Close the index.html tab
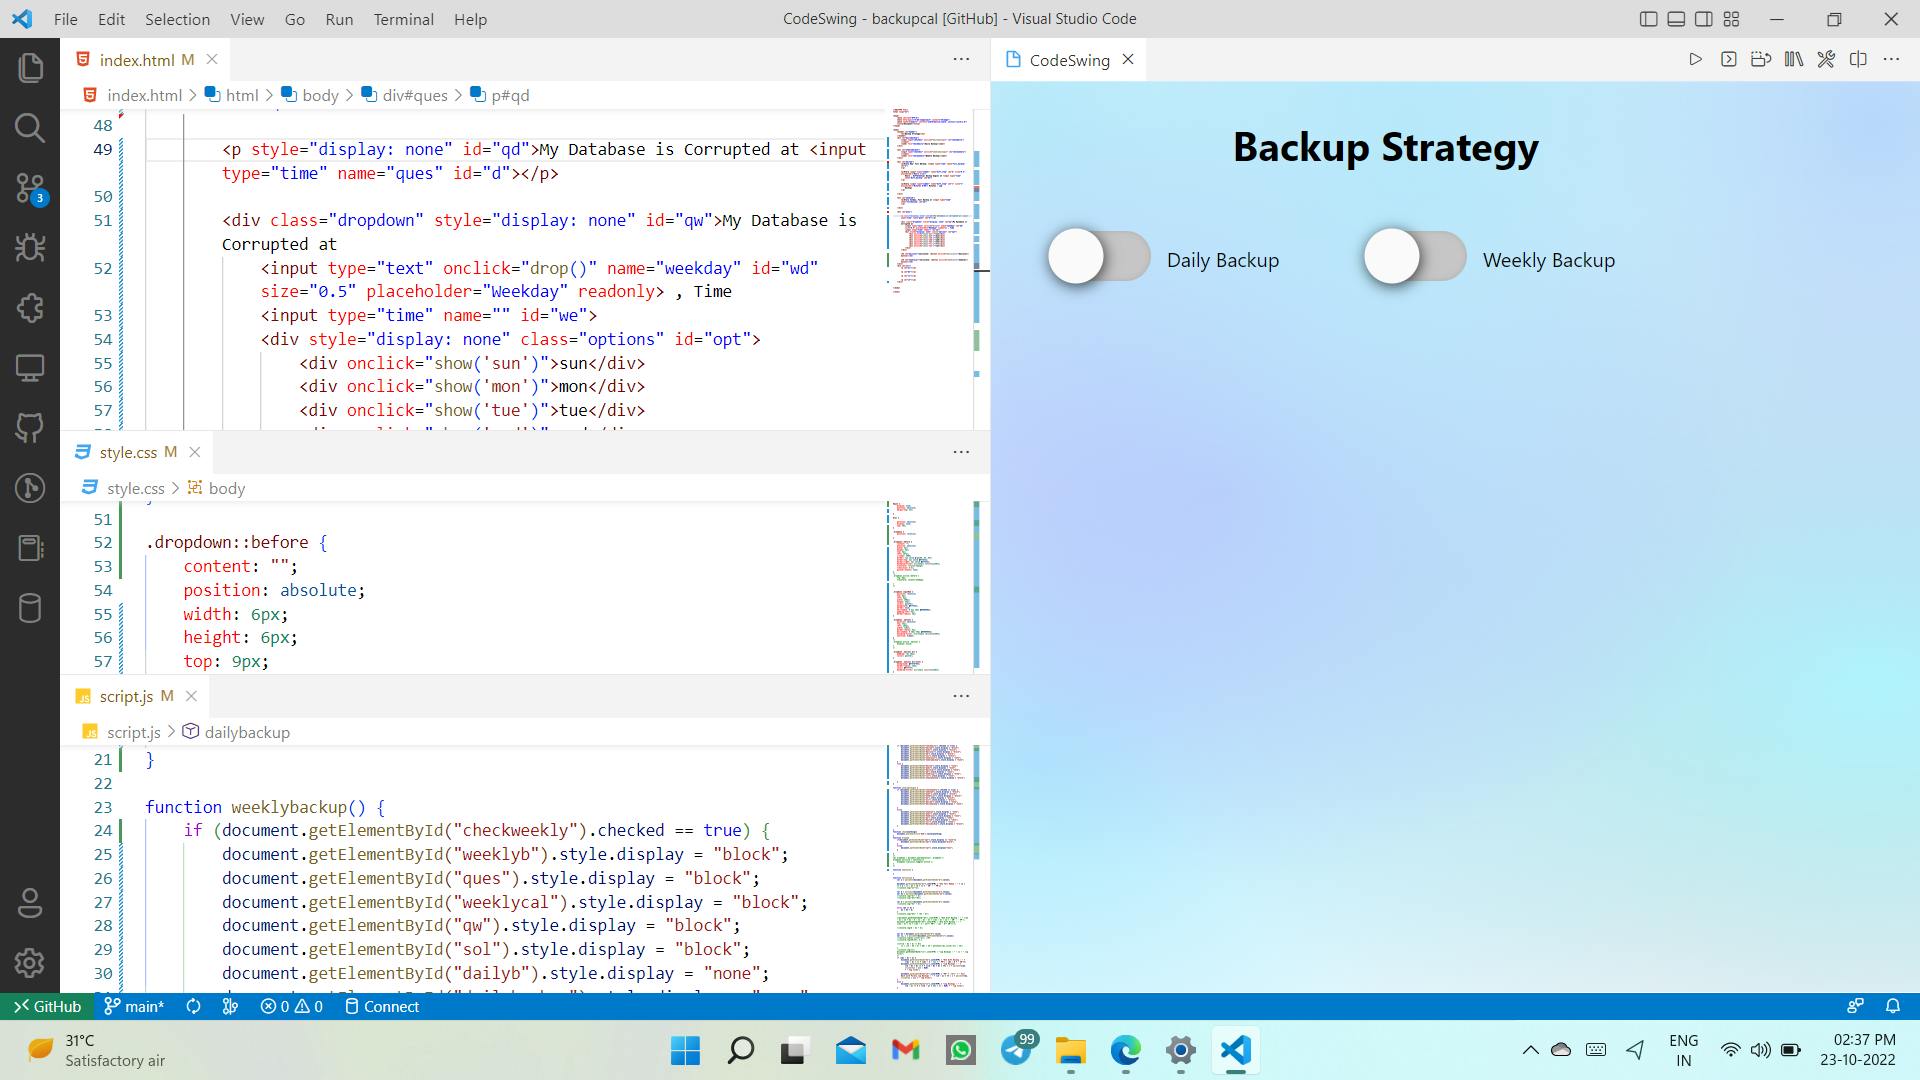 (x=212, y=60)
